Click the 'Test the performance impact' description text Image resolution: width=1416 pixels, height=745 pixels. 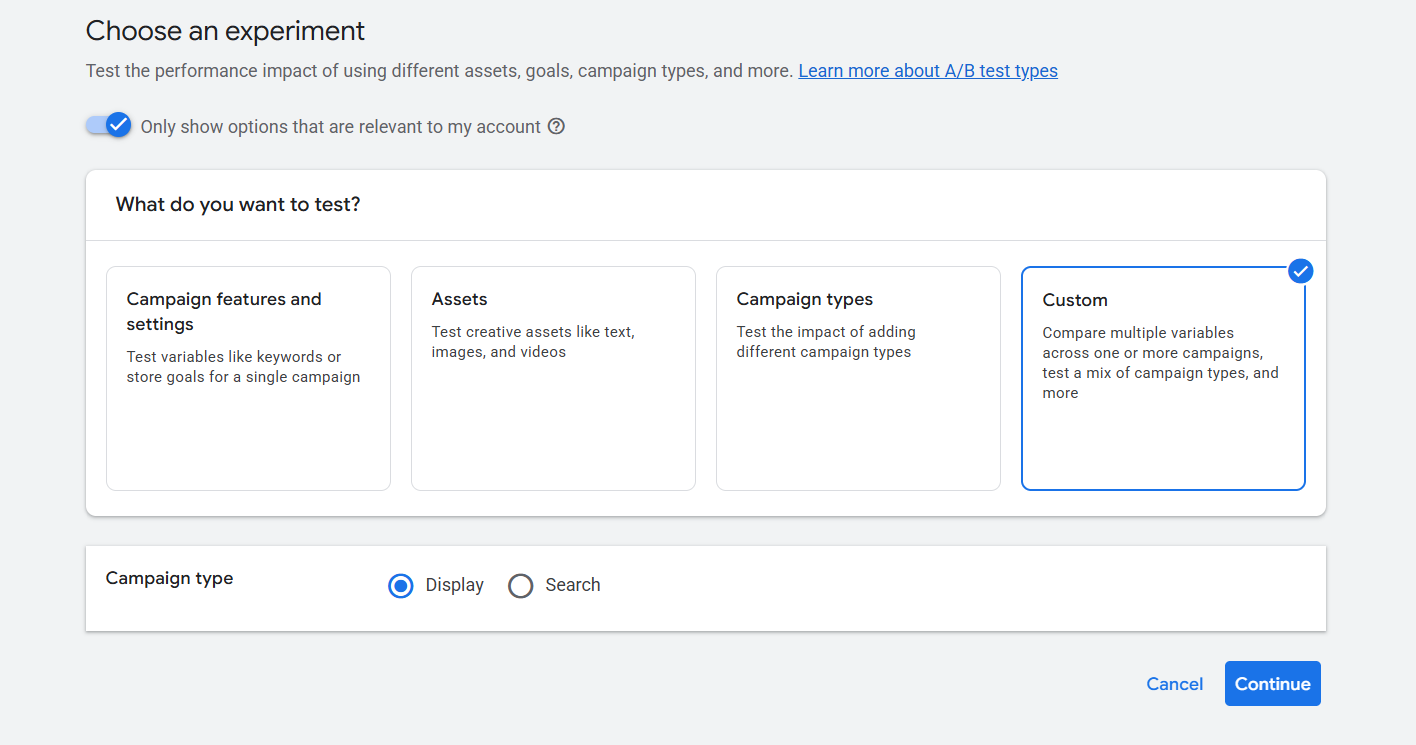tap(440, 71)
